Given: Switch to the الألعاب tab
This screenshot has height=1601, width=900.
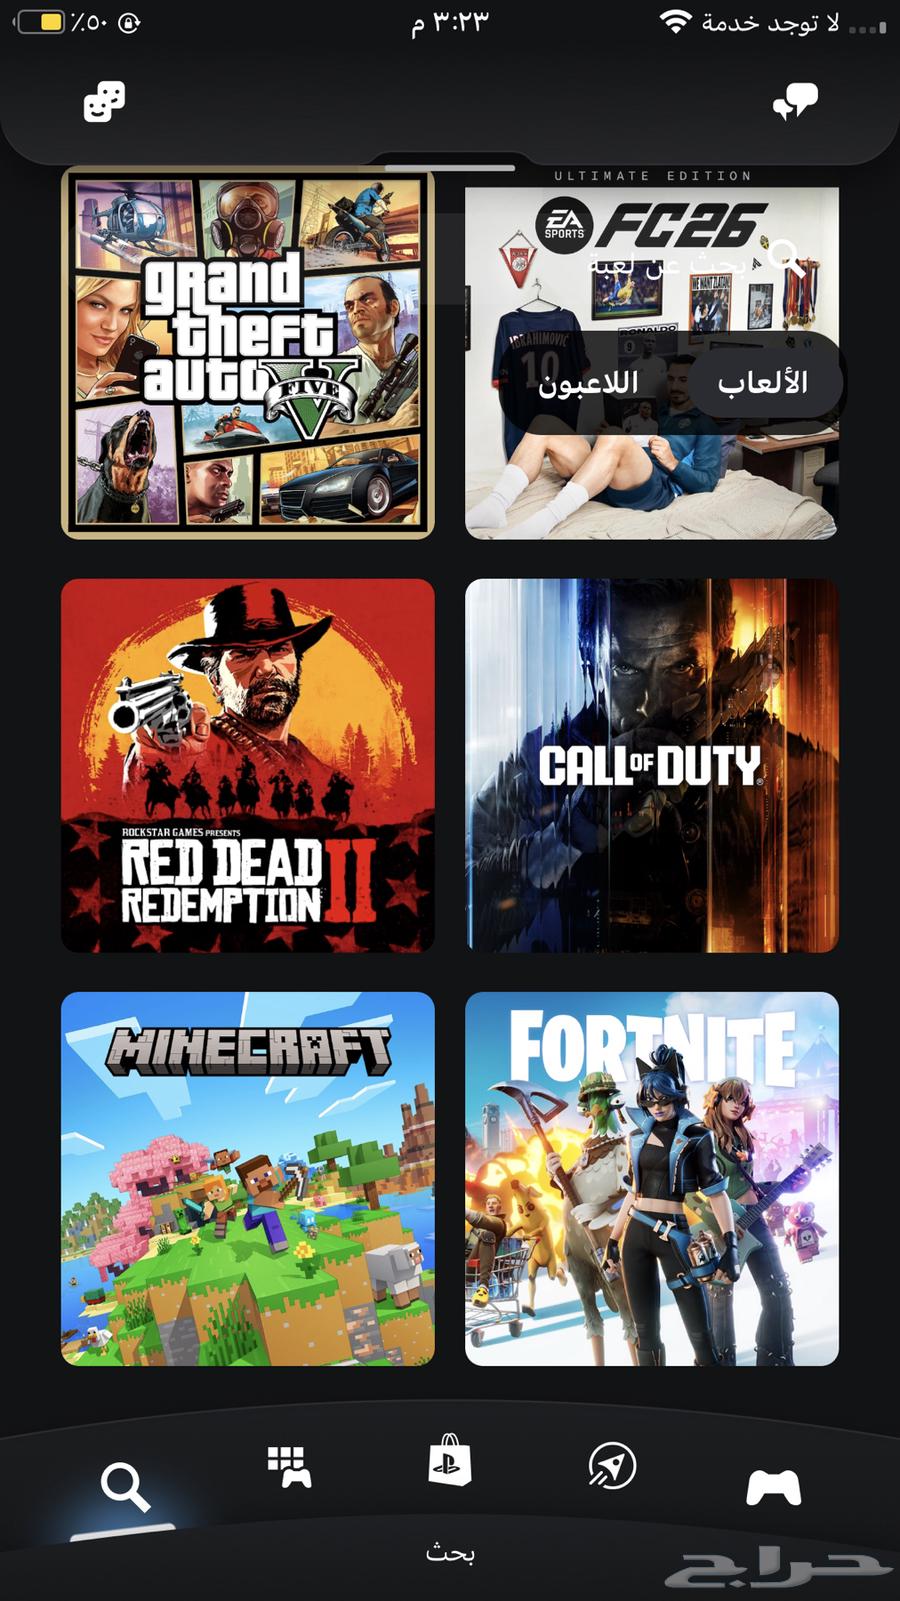Looking at the screenshot, I should tap(762, 382).
